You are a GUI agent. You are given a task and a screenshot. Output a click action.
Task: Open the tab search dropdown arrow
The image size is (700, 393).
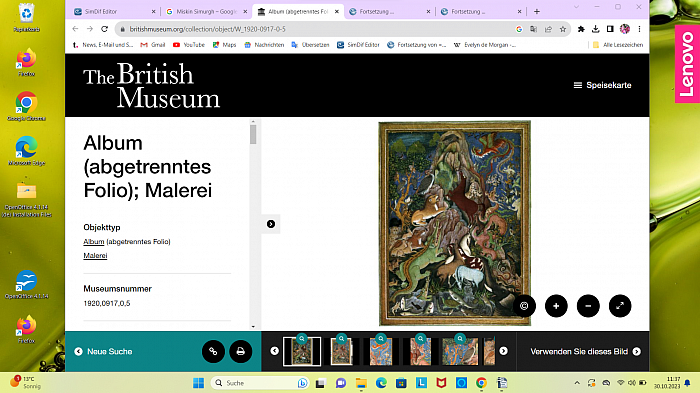coord(576,7)
